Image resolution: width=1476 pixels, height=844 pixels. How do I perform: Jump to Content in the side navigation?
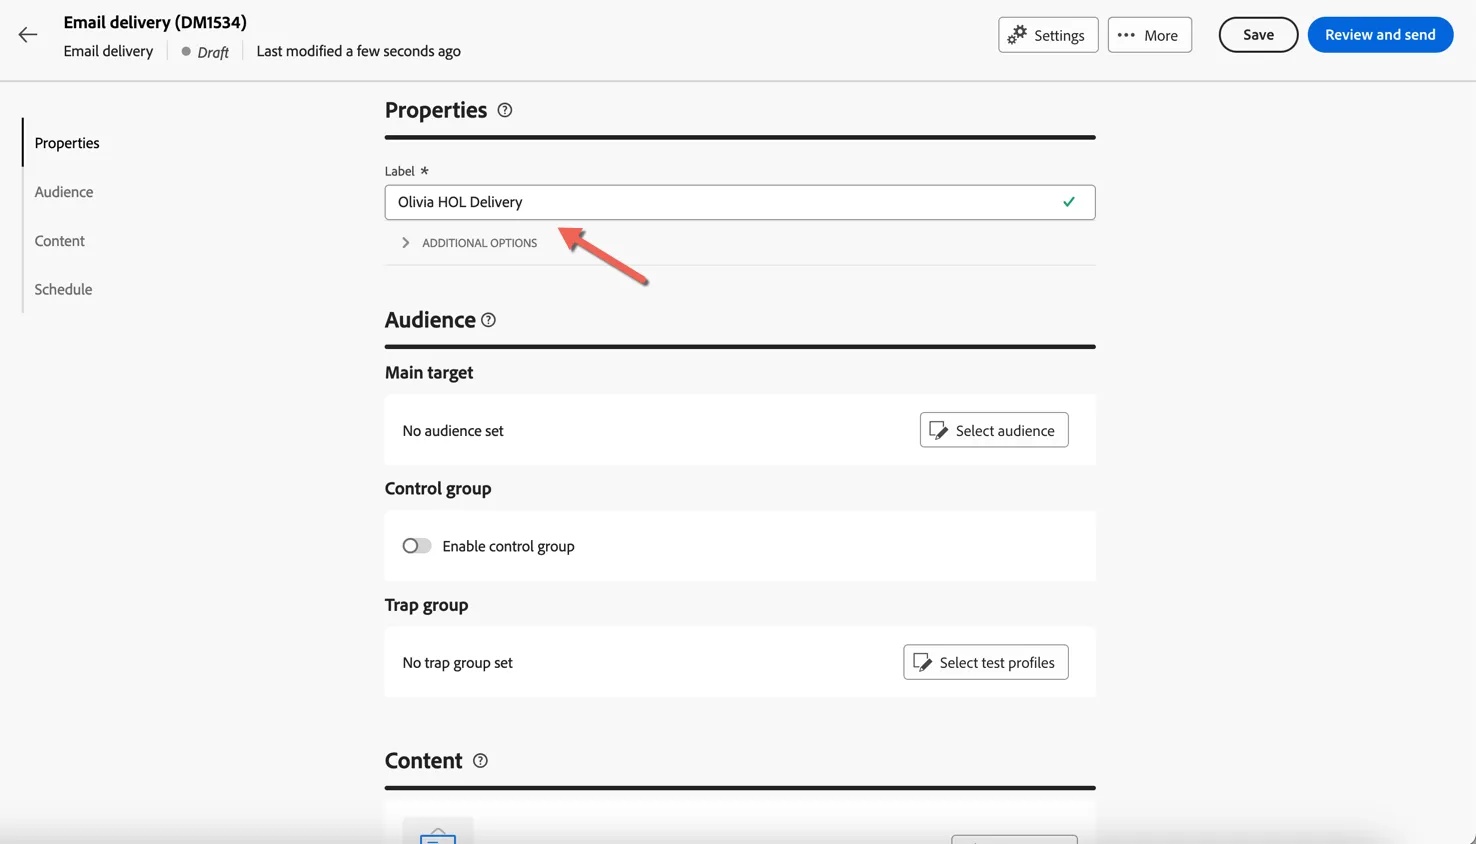(60, 241)
